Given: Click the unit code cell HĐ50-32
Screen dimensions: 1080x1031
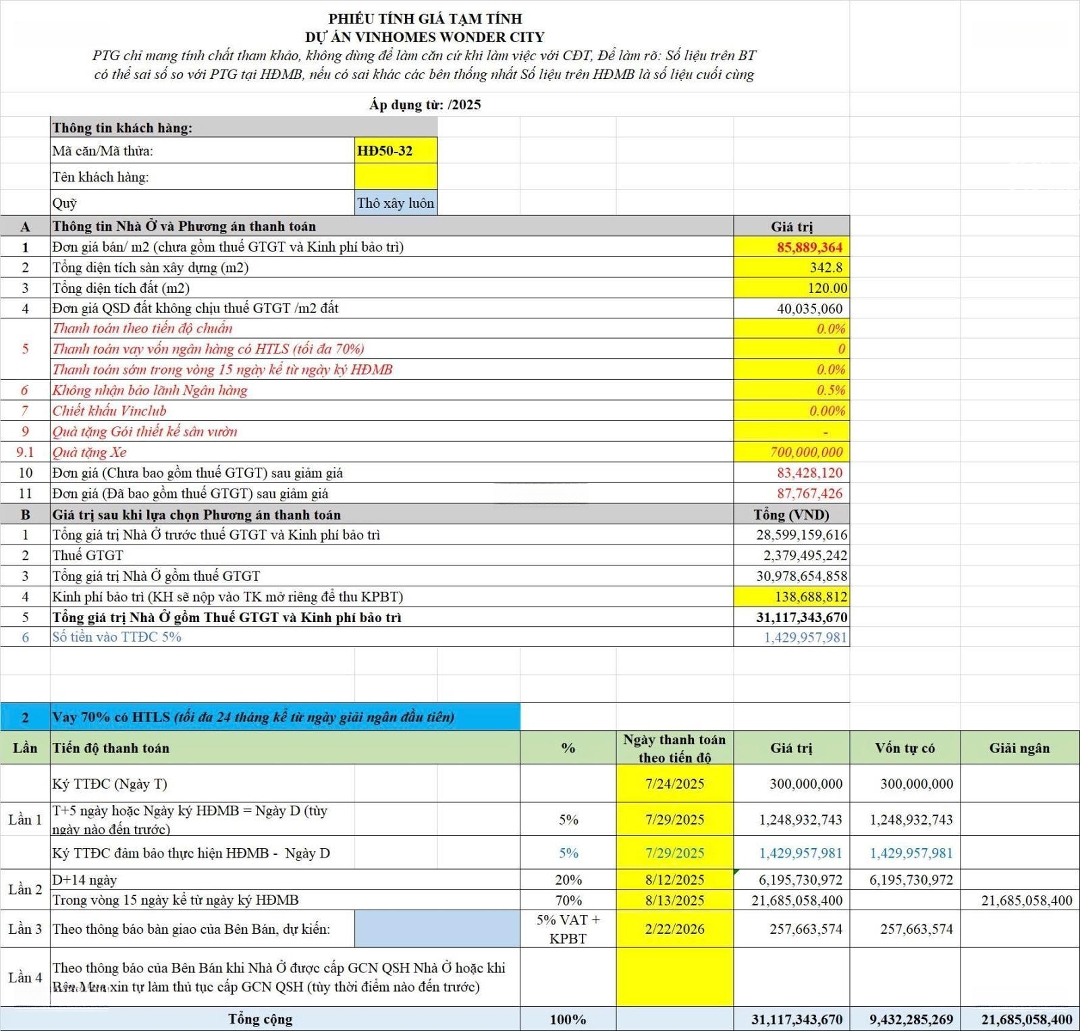Looking at the screenshot, I should pyautogui.click(x=395, y=151).
